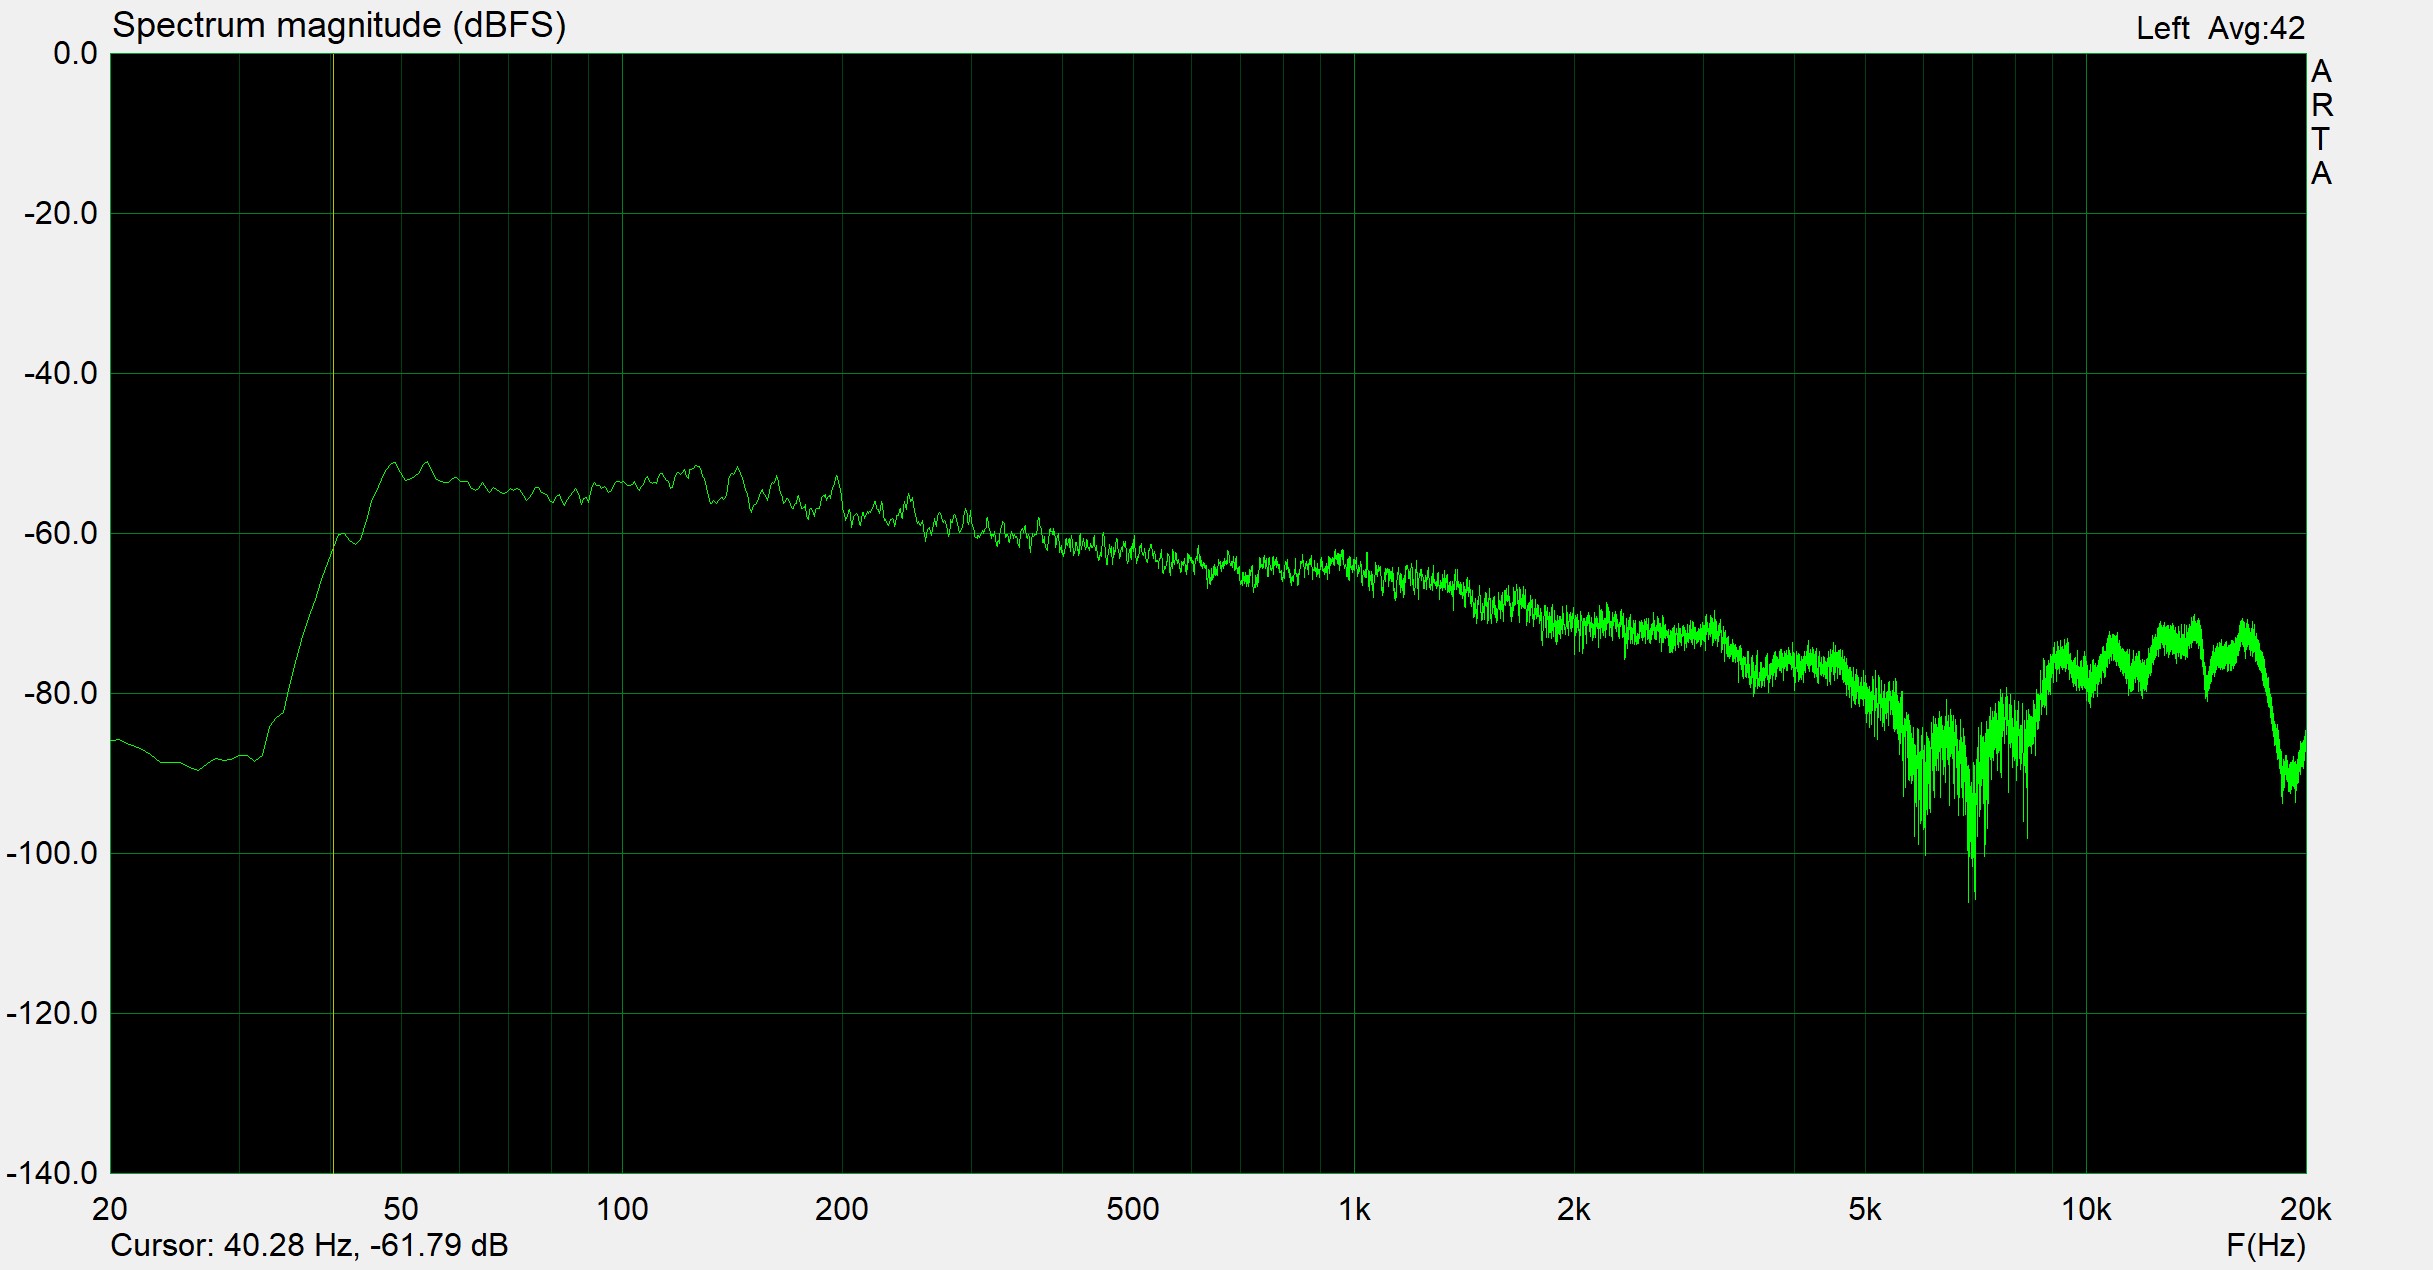Click the 0.0 magnitude axis label
2433x1270 pixels.
[x=75, y=54]
